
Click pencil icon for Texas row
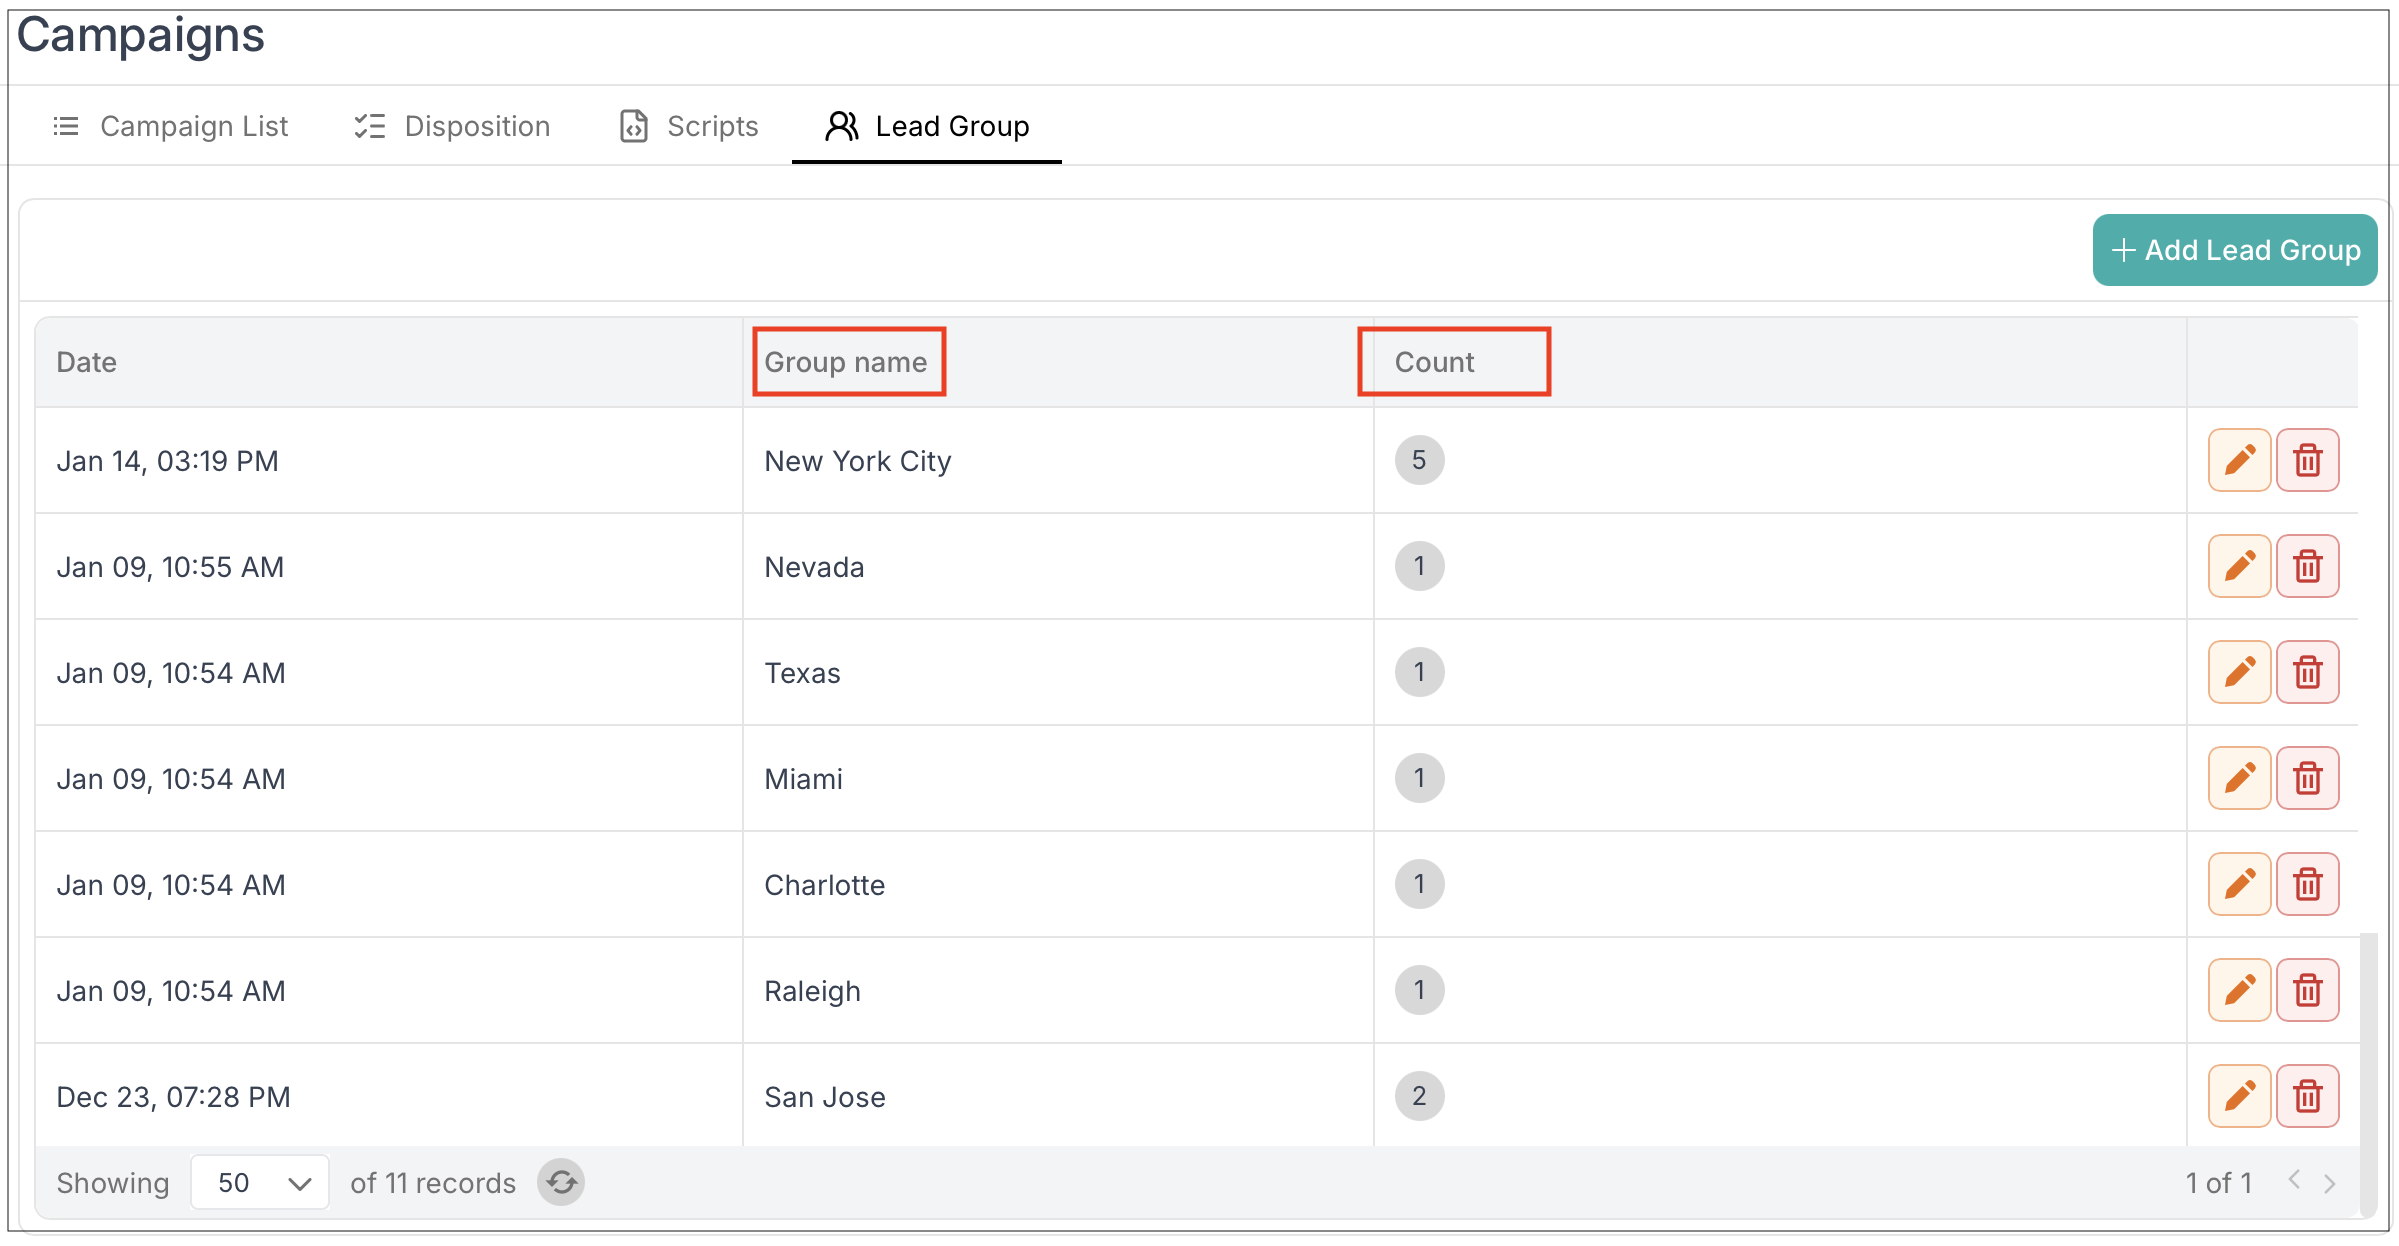2238,672
